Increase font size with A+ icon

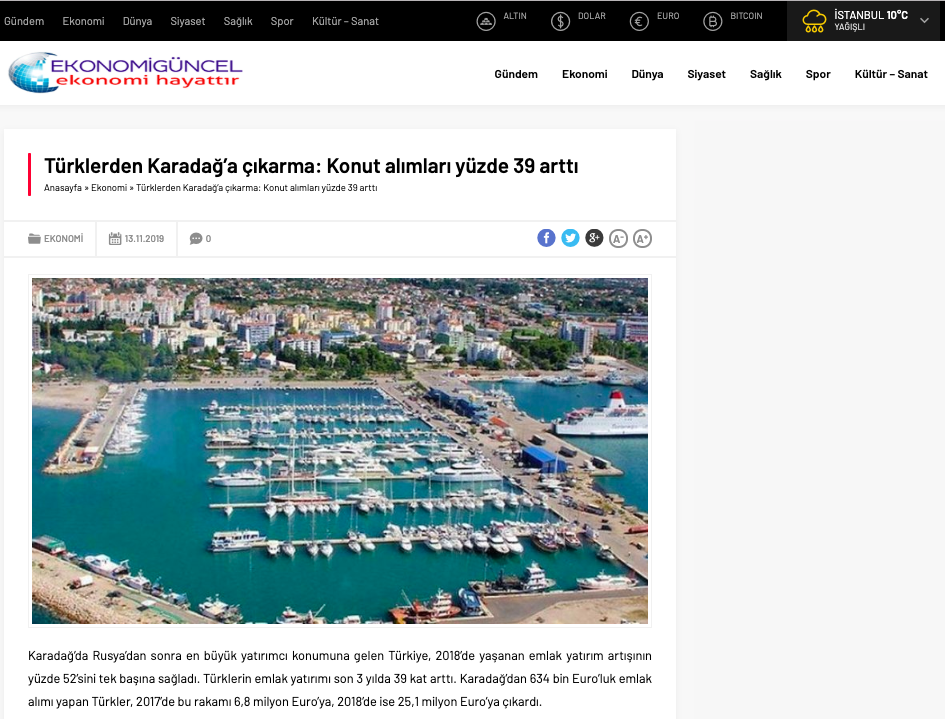(642, 239)
